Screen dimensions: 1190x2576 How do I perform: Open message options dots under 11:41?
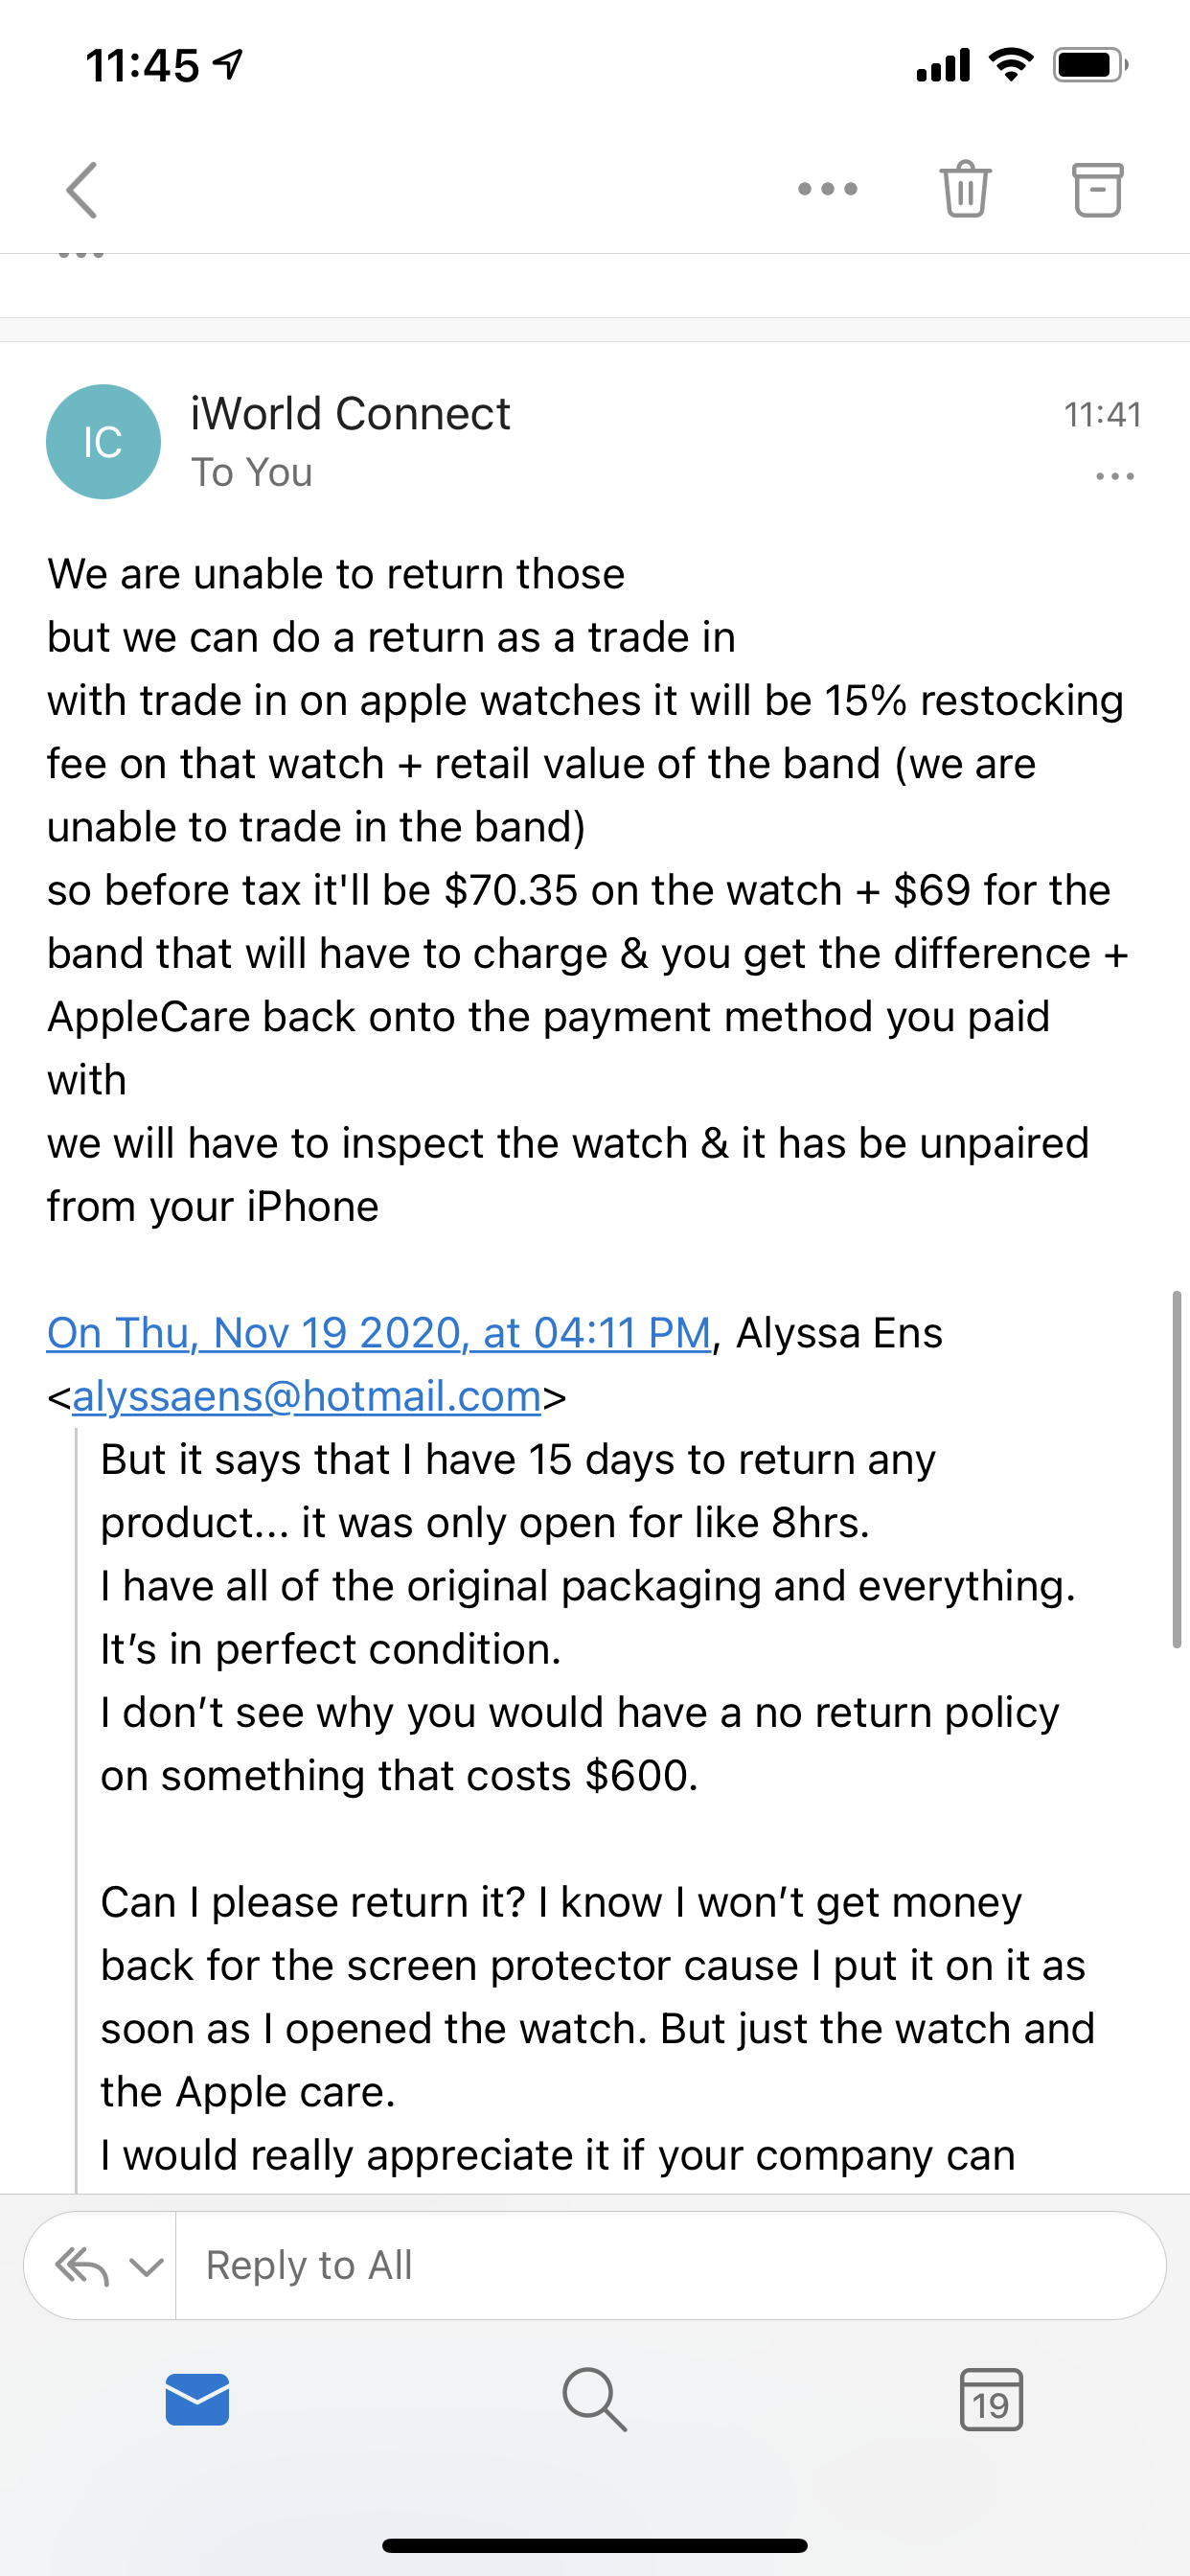click(1114, 476)
